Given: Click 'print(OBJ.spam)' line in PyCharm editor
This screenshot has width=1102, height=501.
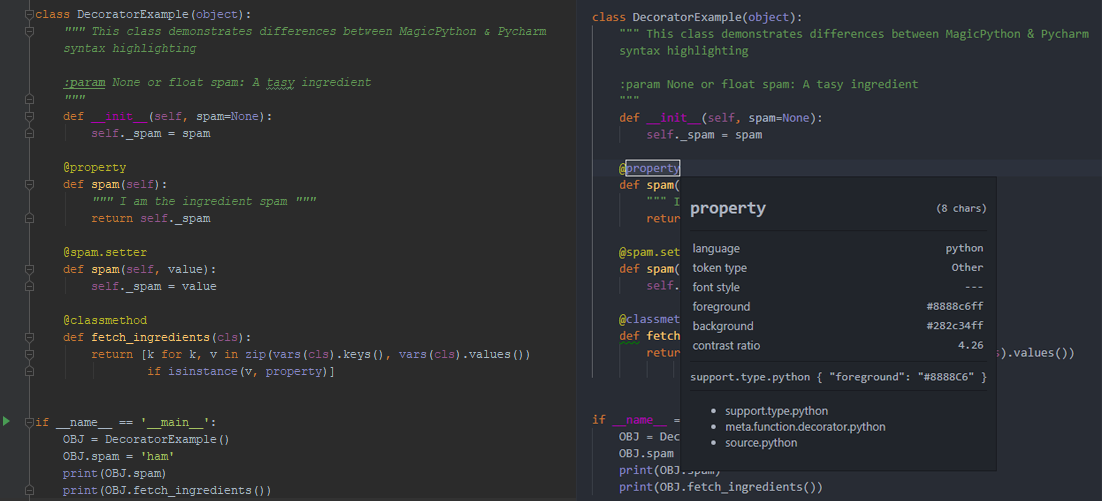Looking at the screenshot, I should tap(115, 473).
